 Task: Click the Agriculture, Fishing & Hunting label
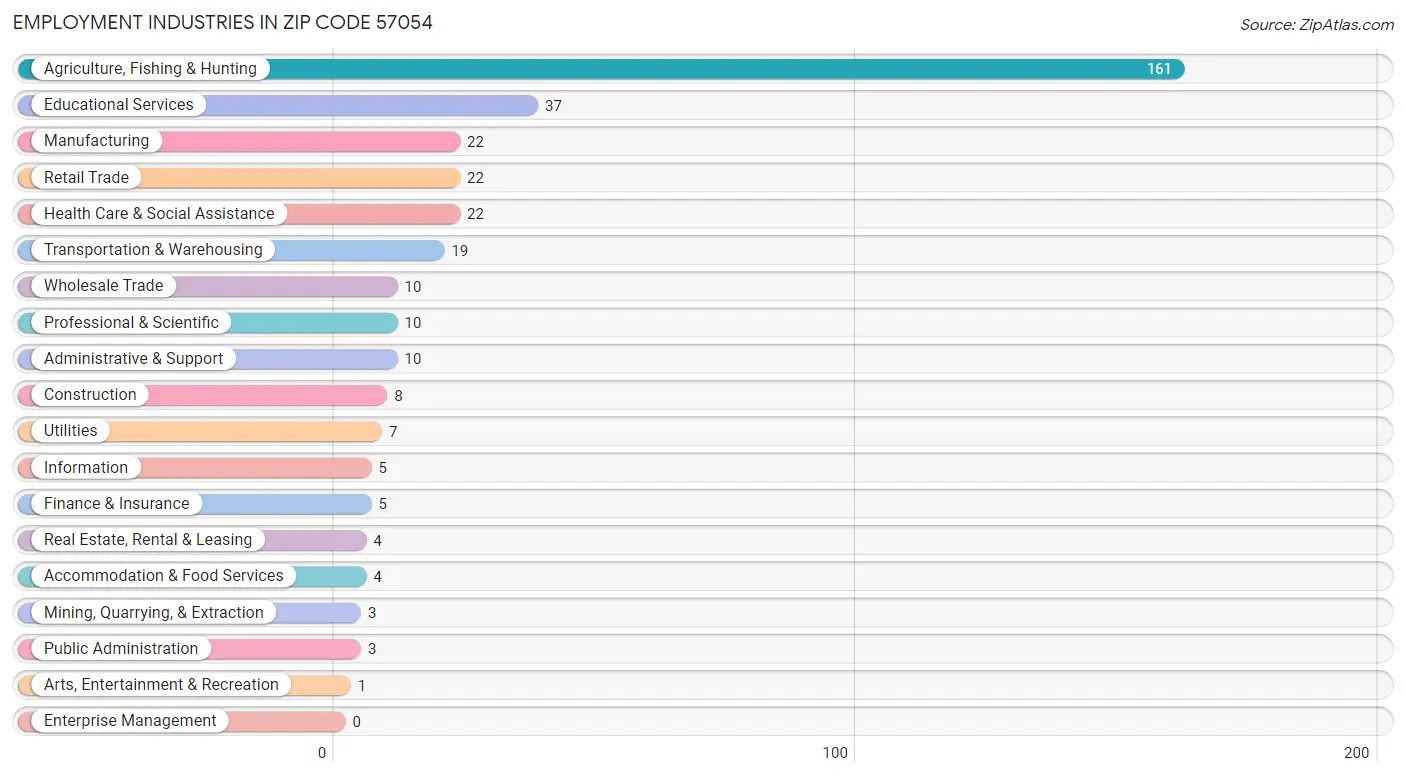coord(150,69)
